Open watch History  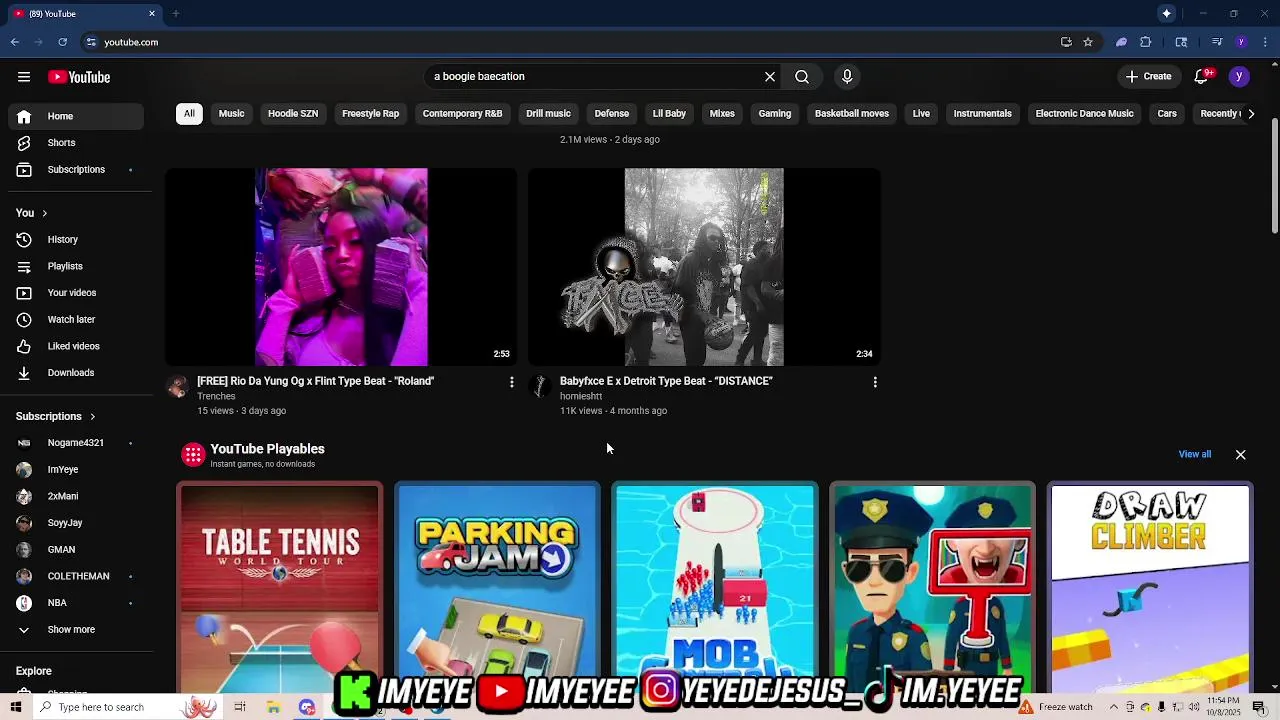(74, 239)
